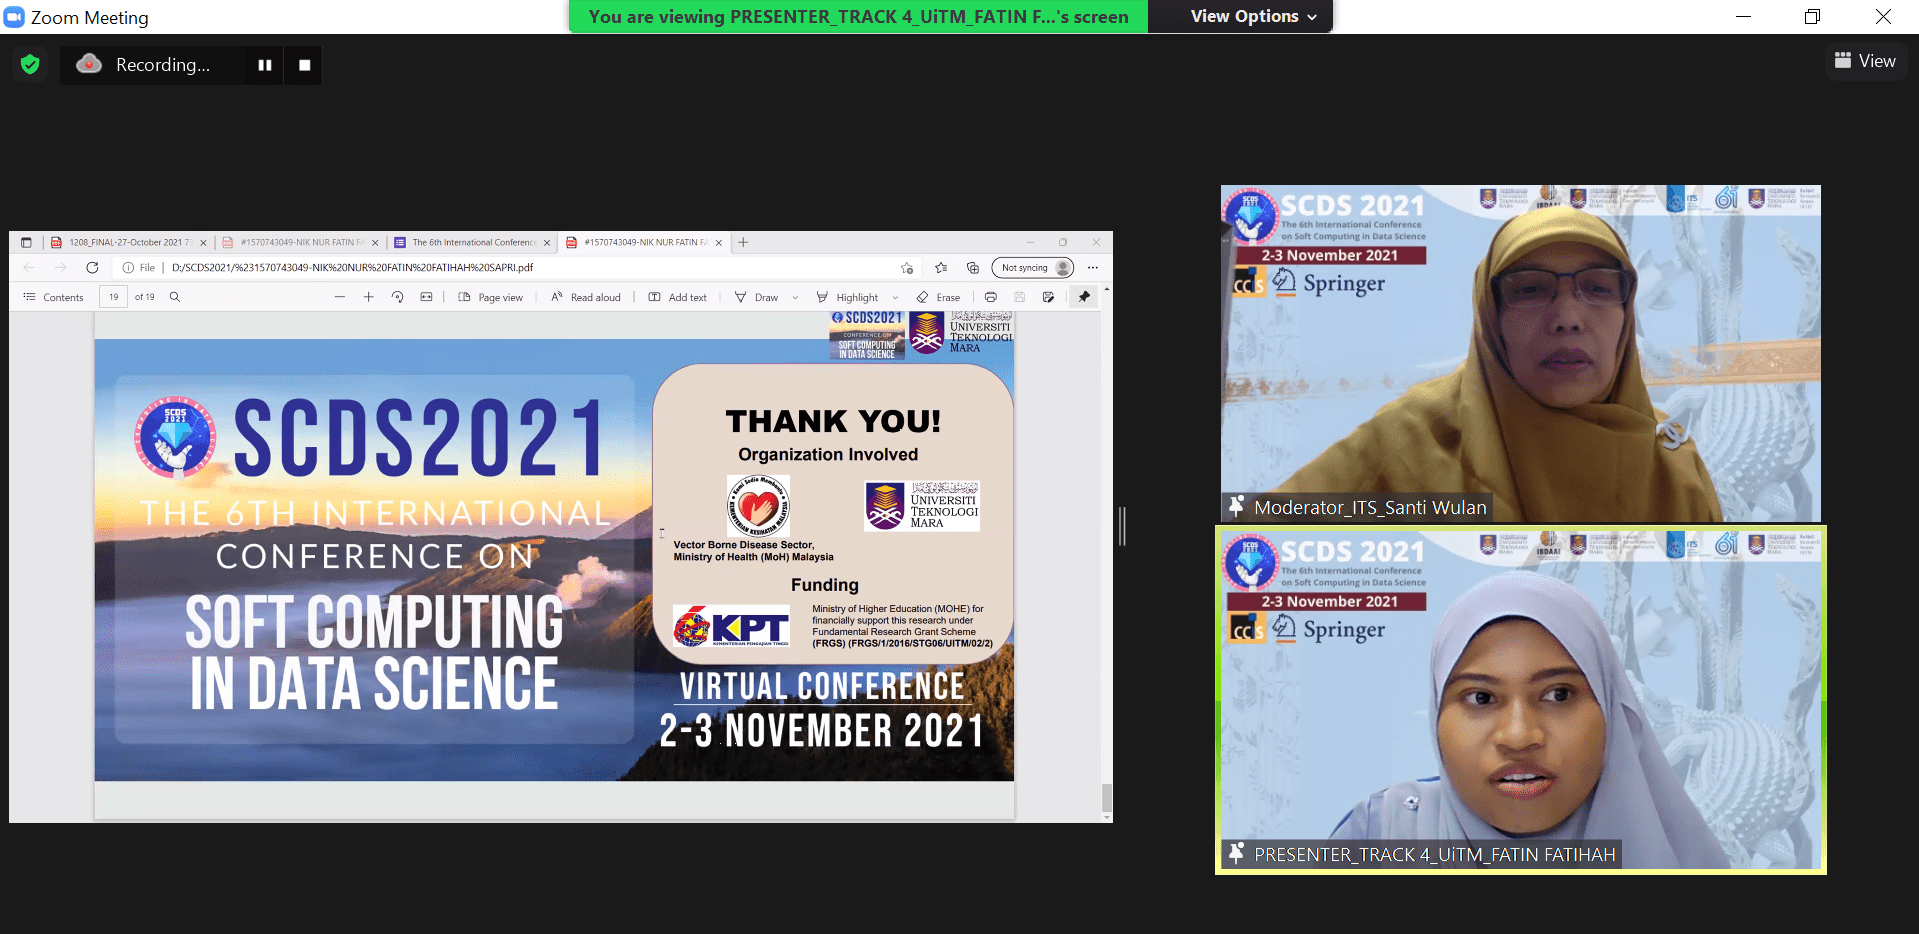This screenshot has width=1919, height=934.
Task: Select the PRESENTER_TRACK 4 Fatin Fatihah video
Action: [x=1519, y=698]
